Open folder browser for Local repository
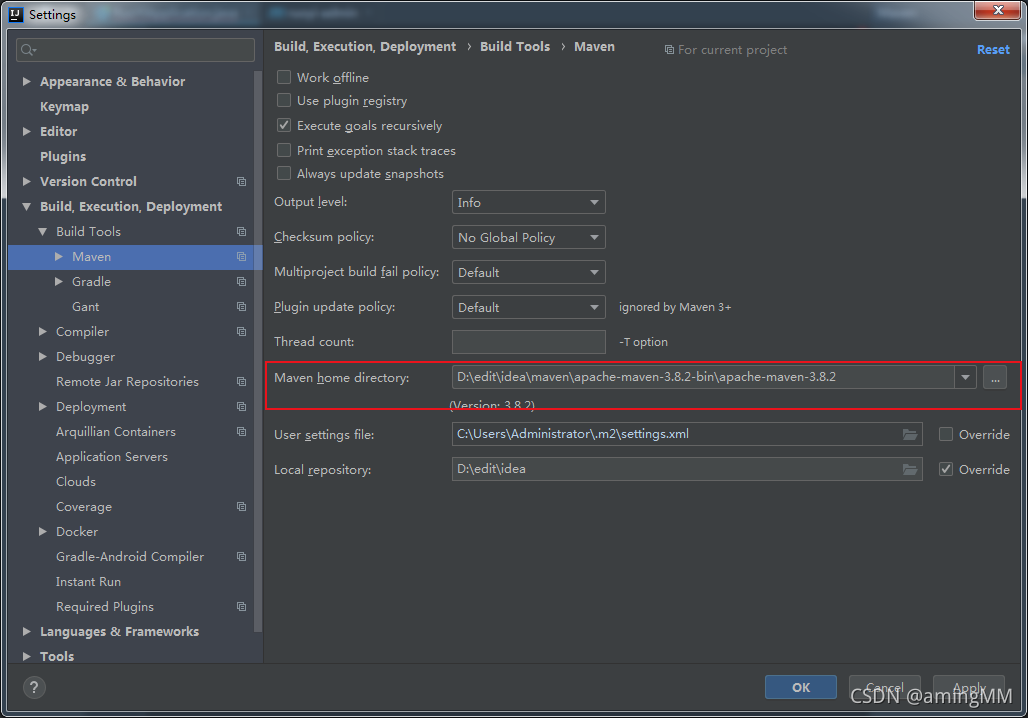 click(x=909, y=469)
